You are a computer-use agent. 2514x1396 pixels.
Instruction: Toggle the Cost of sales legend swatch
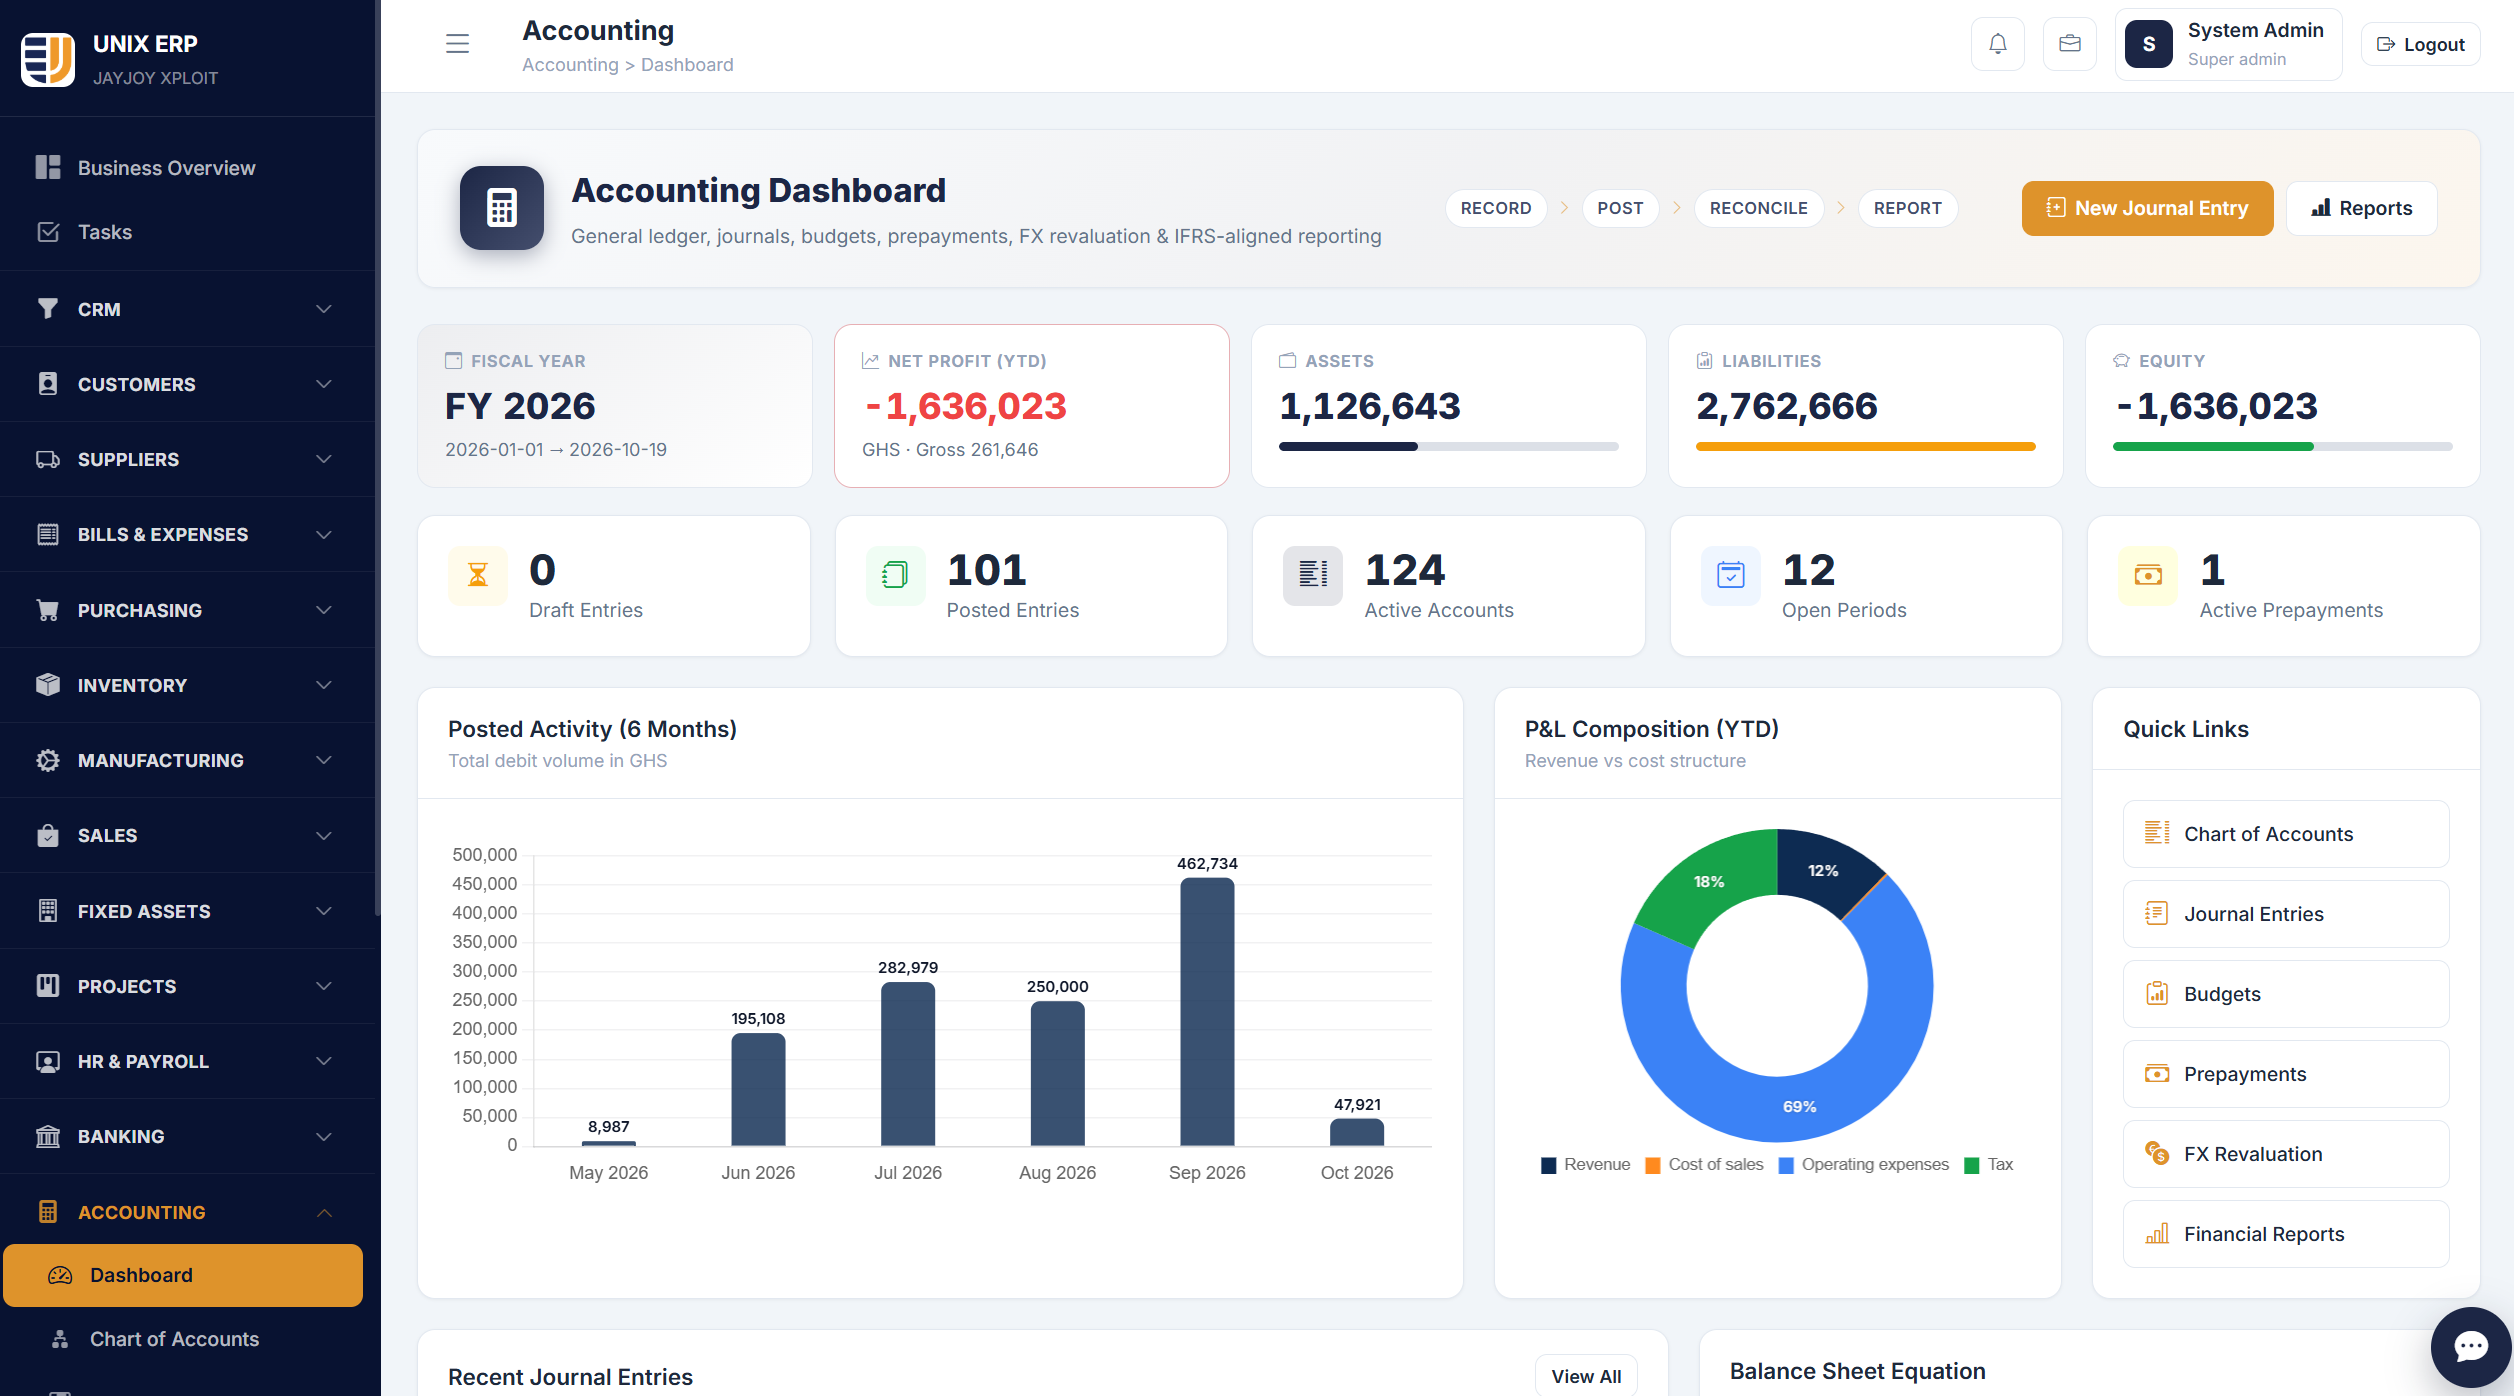(1653, 1165)
